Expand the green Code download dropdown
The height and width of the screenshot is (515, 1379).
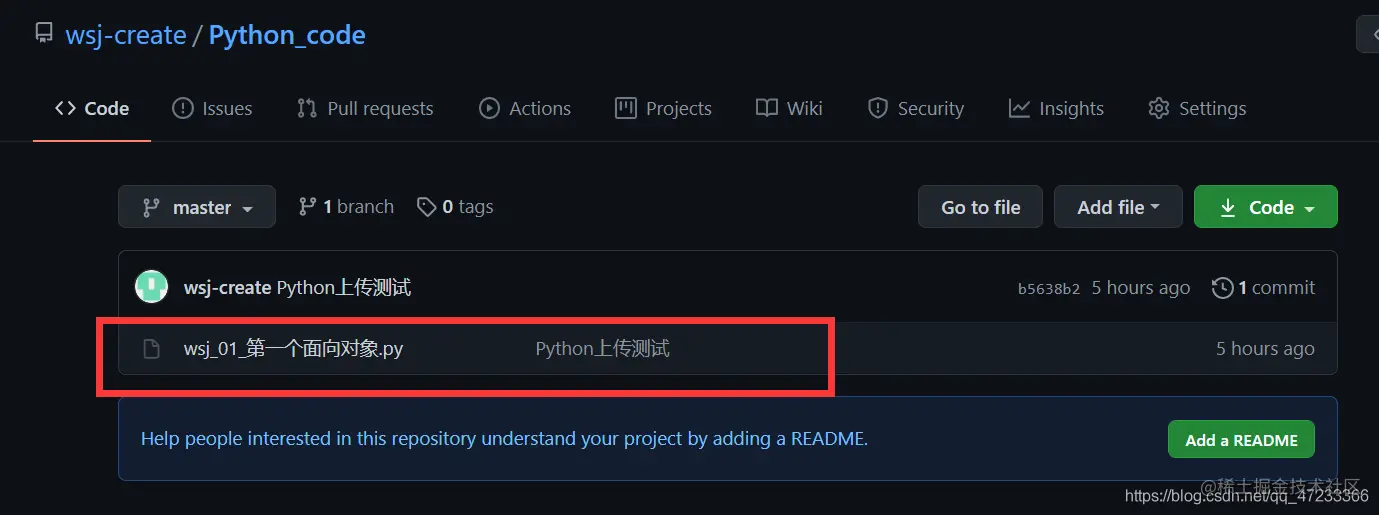pos(1266,208)
